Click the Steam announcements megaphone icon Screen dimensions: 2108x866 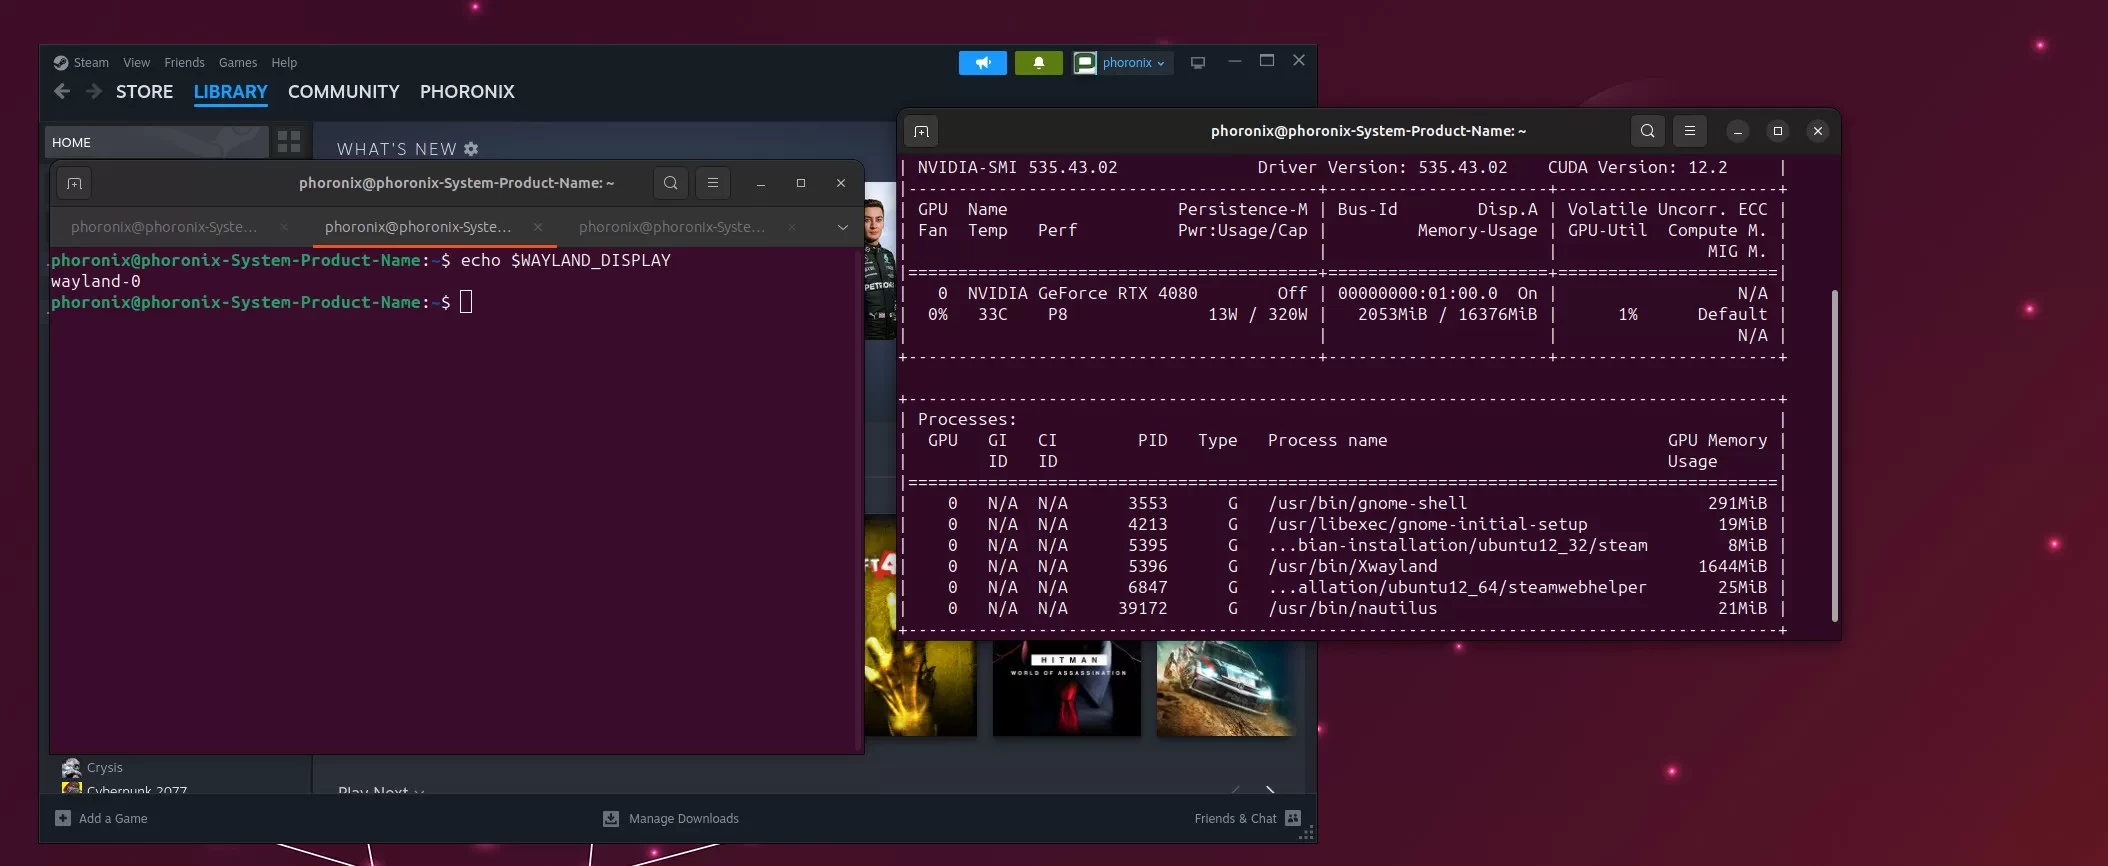click(x=982, y=63)
